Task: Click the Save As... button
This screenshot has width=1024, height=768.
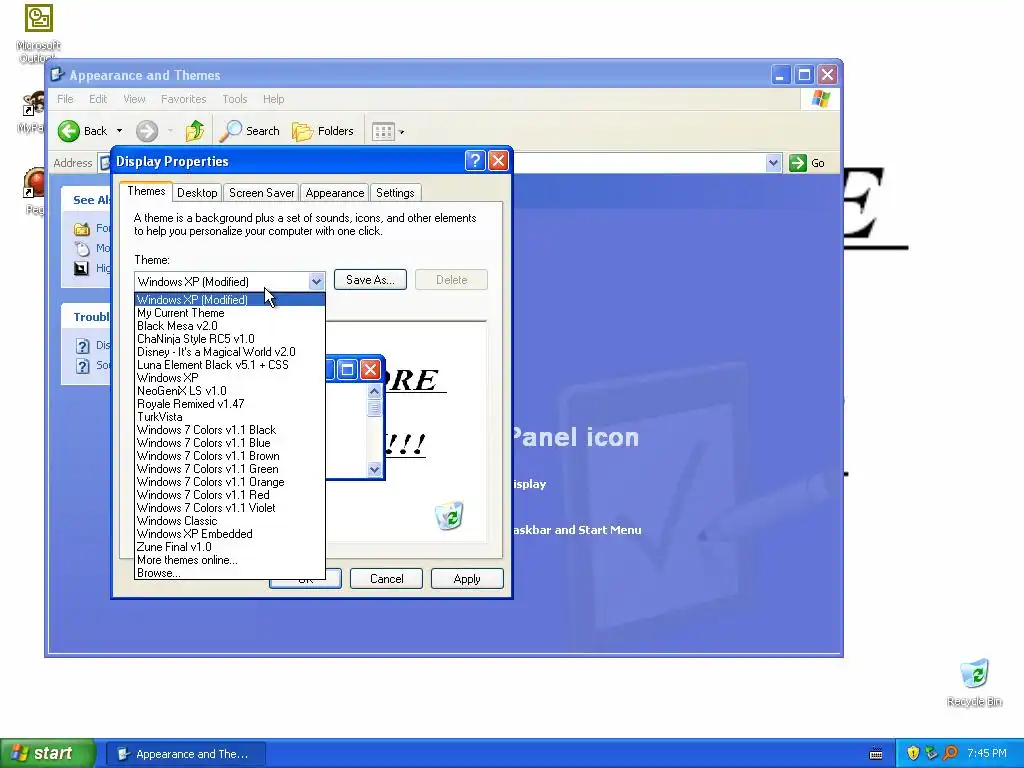Action: 370,280
